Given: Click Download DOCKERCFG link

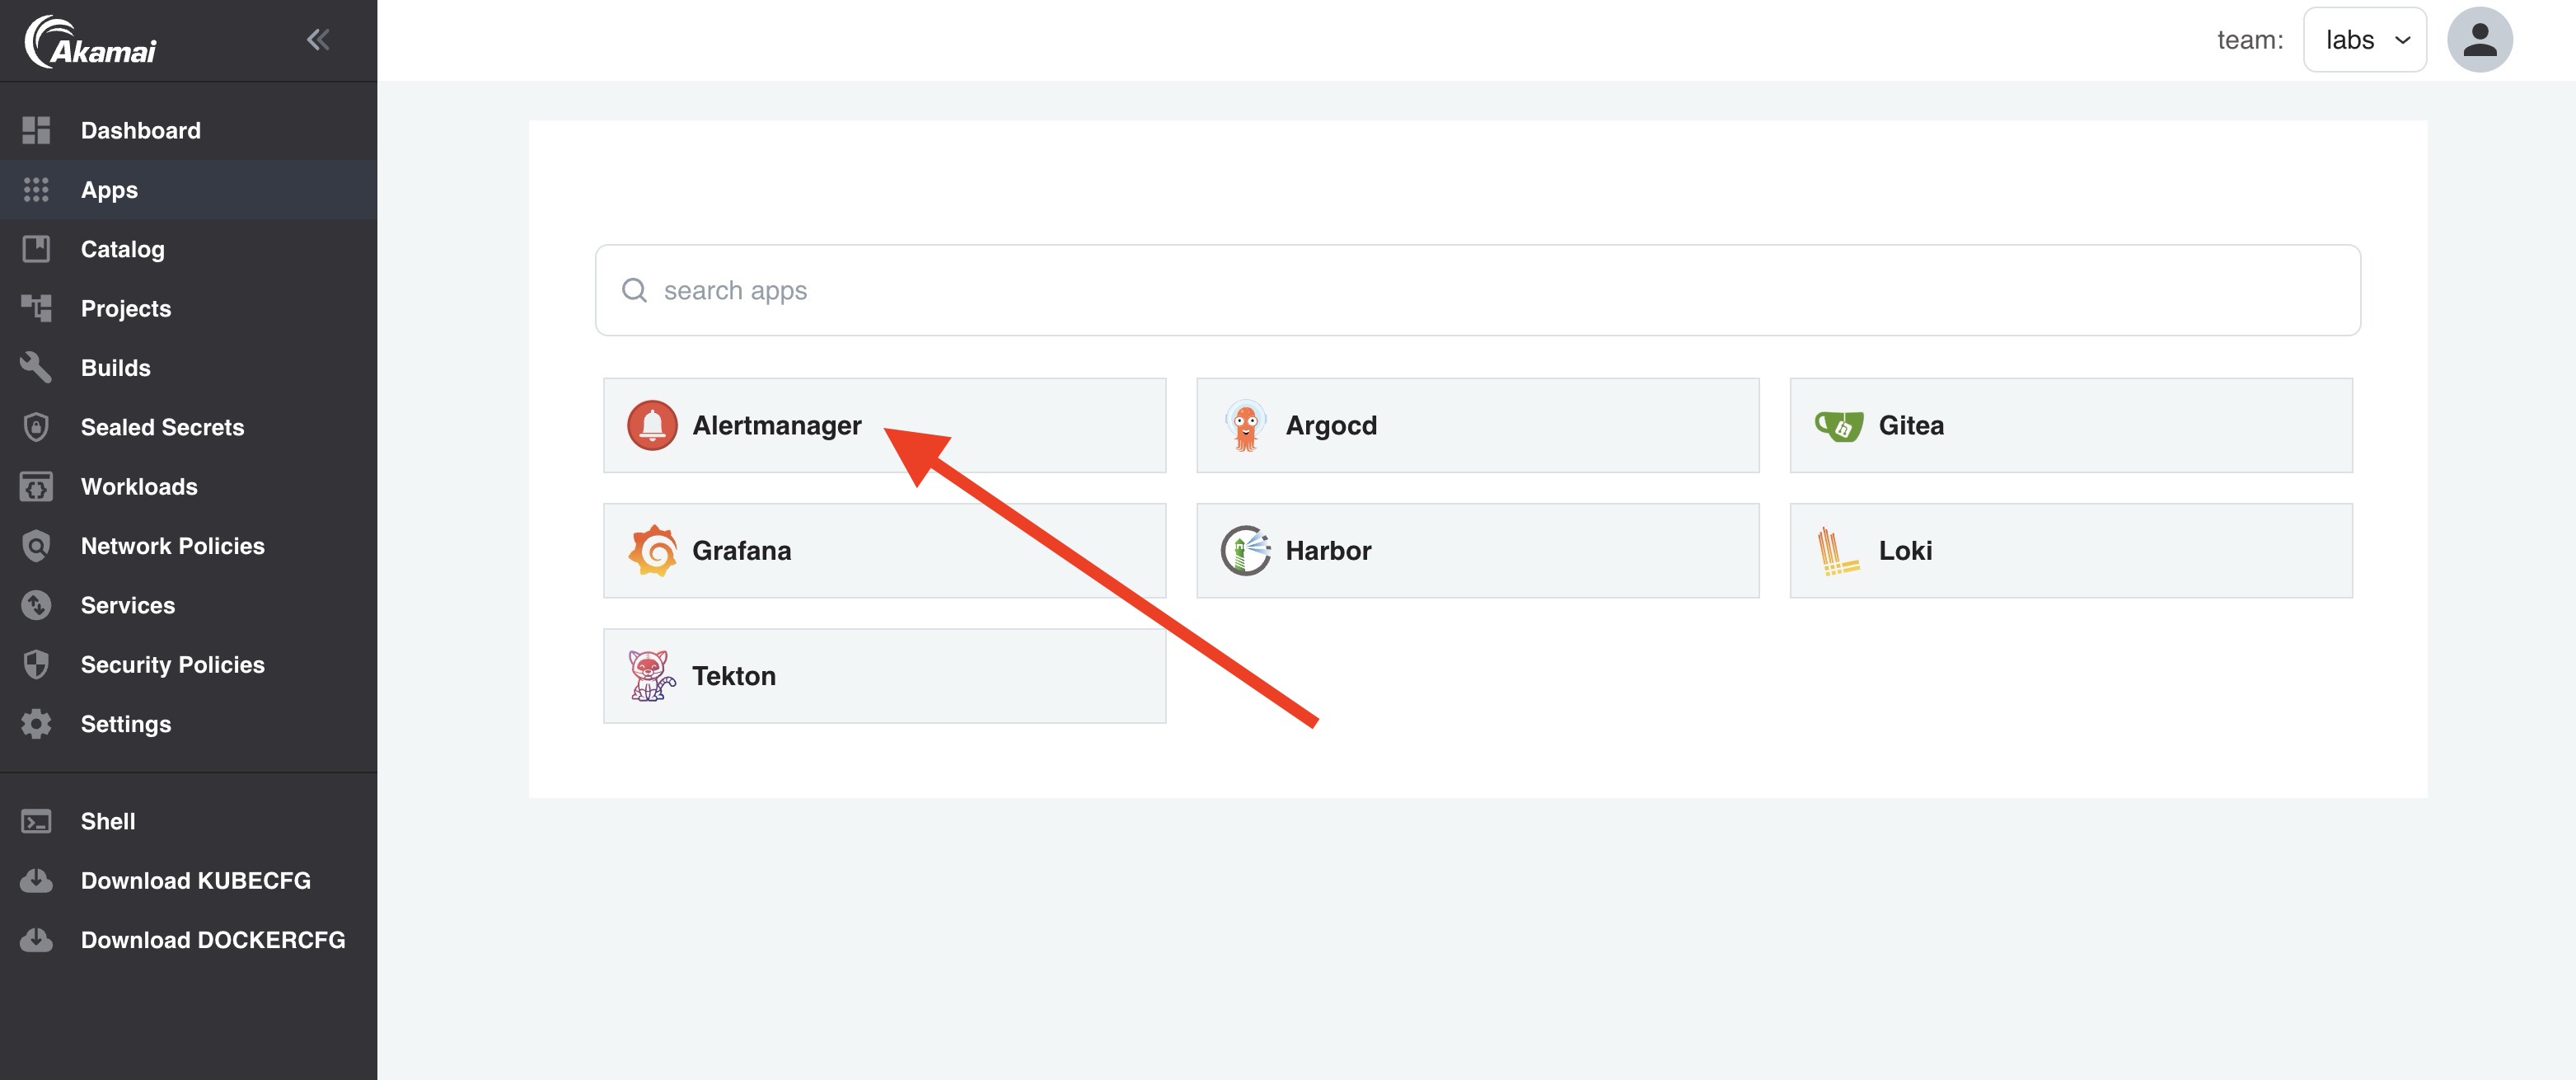Looking at the screenshot, I should (212, 940).
